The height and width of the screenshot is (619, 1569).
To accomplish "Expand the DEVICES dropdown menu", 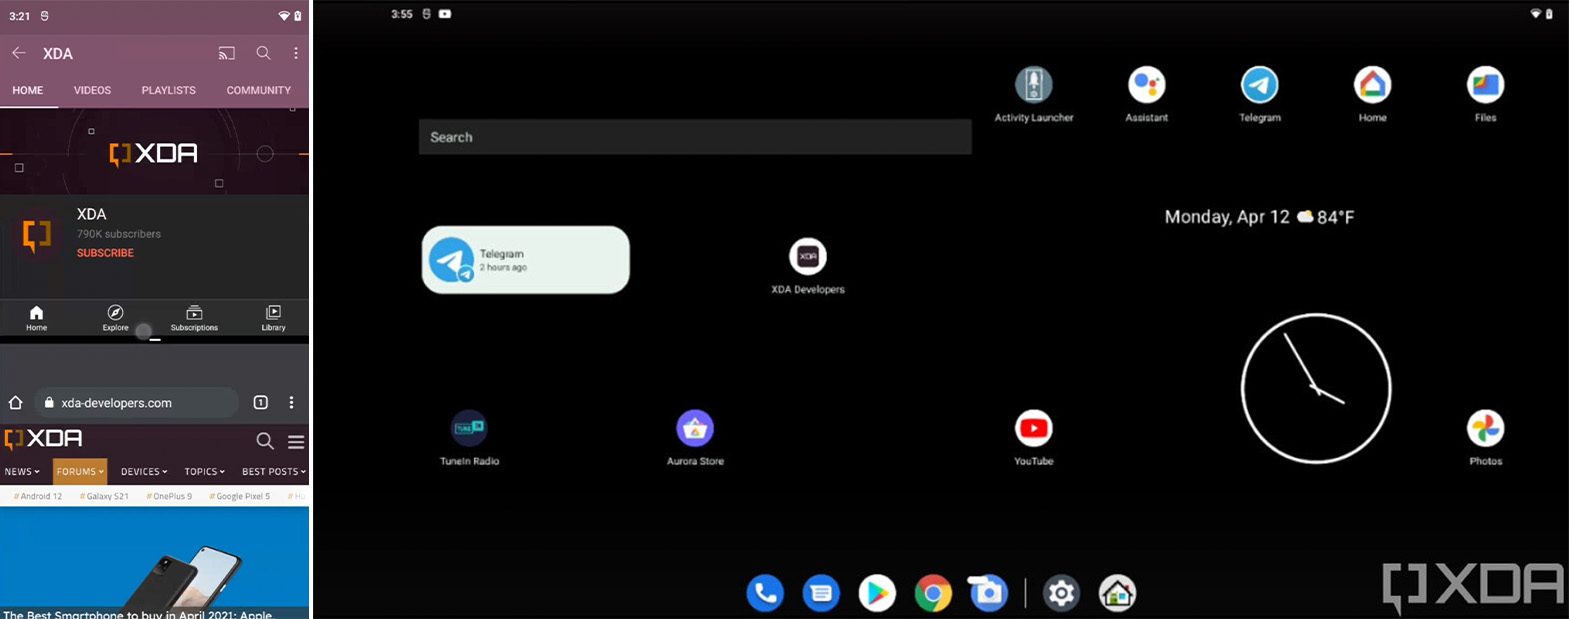I will pyautogui.click(x=144, y=471).
